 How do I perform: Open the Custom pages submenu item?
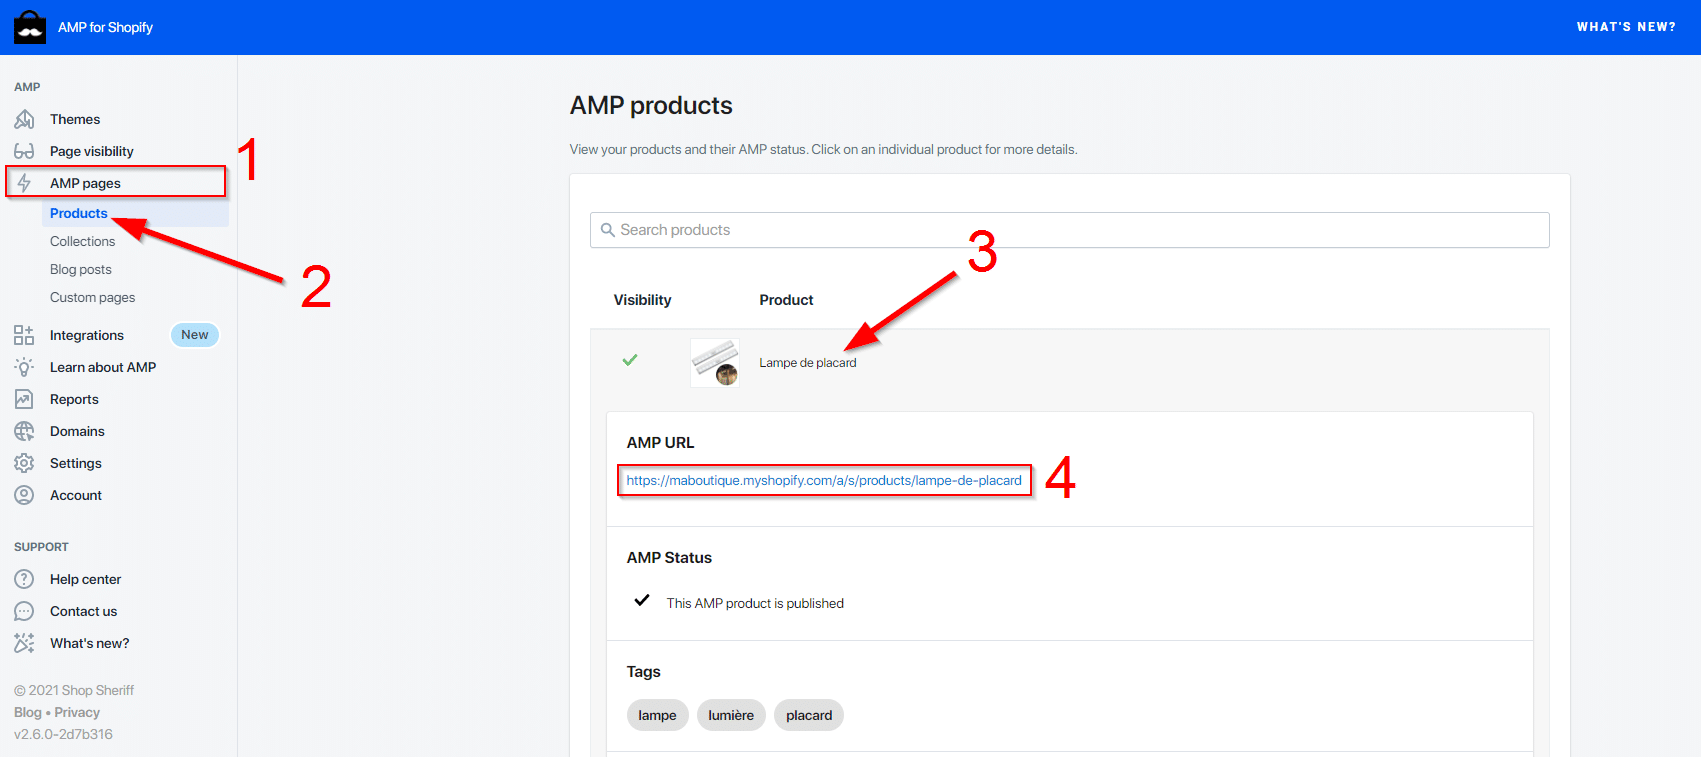92,297
